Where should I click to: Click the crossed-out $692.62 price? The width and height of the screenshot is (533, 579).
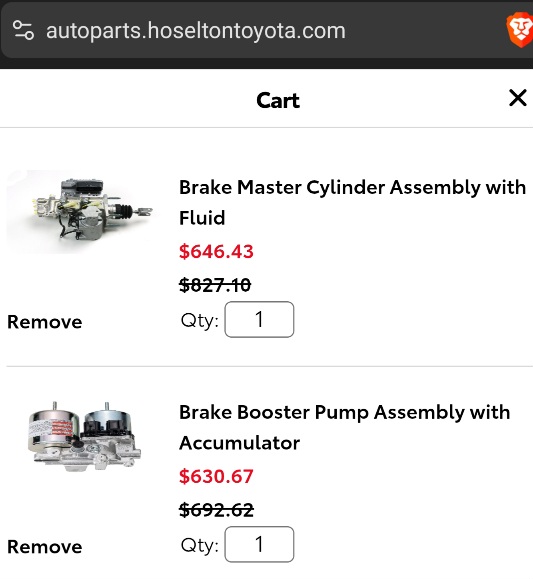pyautogui.click(x=216, y=510)
